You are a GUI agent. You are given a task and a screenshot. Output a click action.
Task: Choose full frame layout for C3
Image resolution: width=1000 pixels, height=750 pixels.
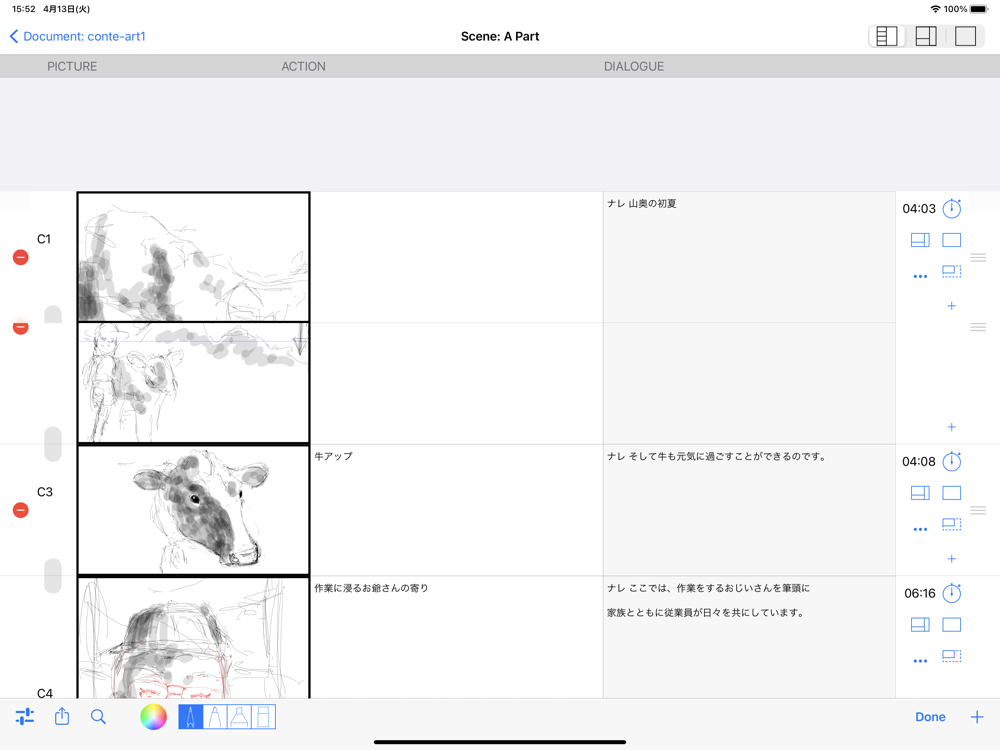tap(952, 493)
